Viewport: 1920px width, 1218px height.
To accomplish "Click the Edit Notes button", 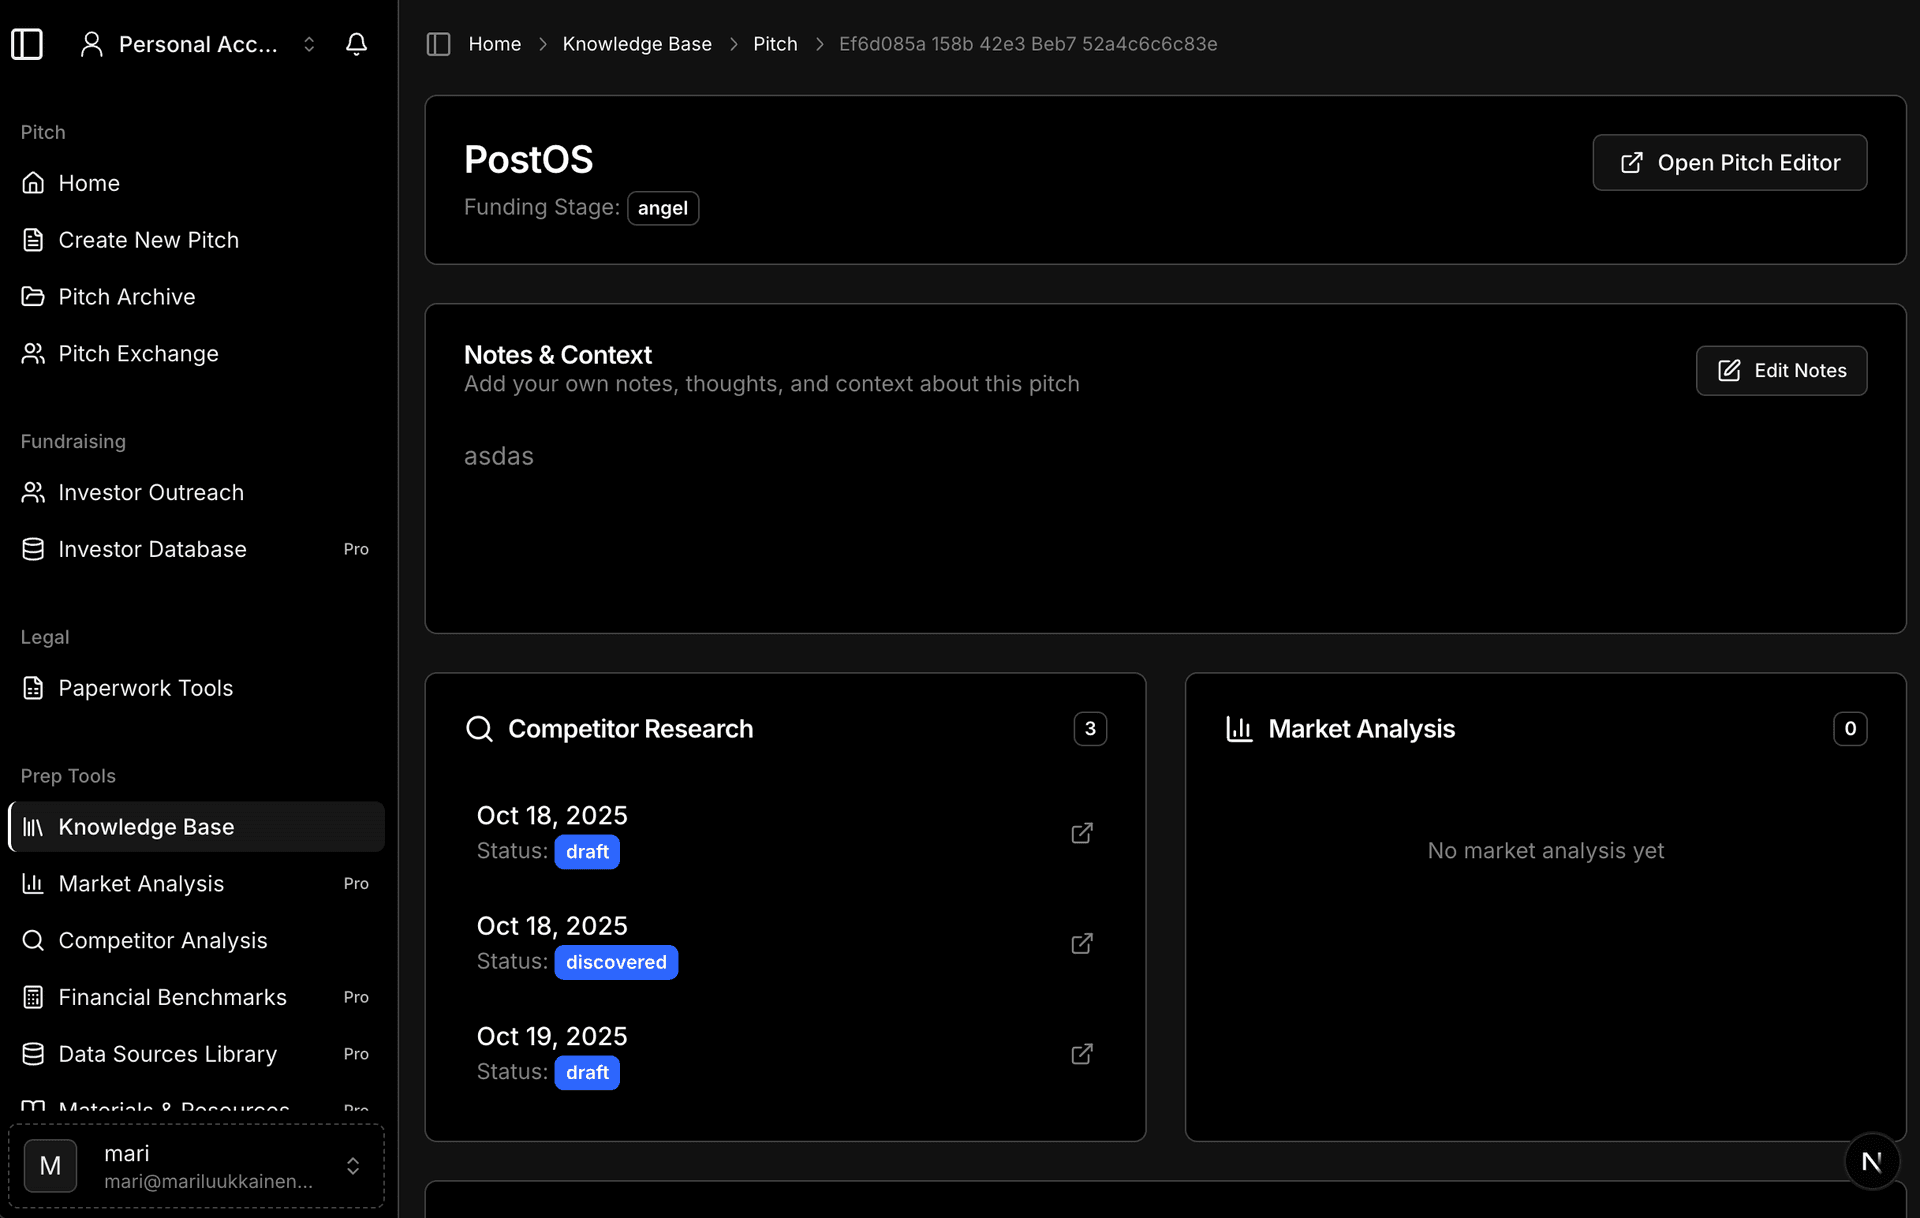I will [x=1781, y=370].
